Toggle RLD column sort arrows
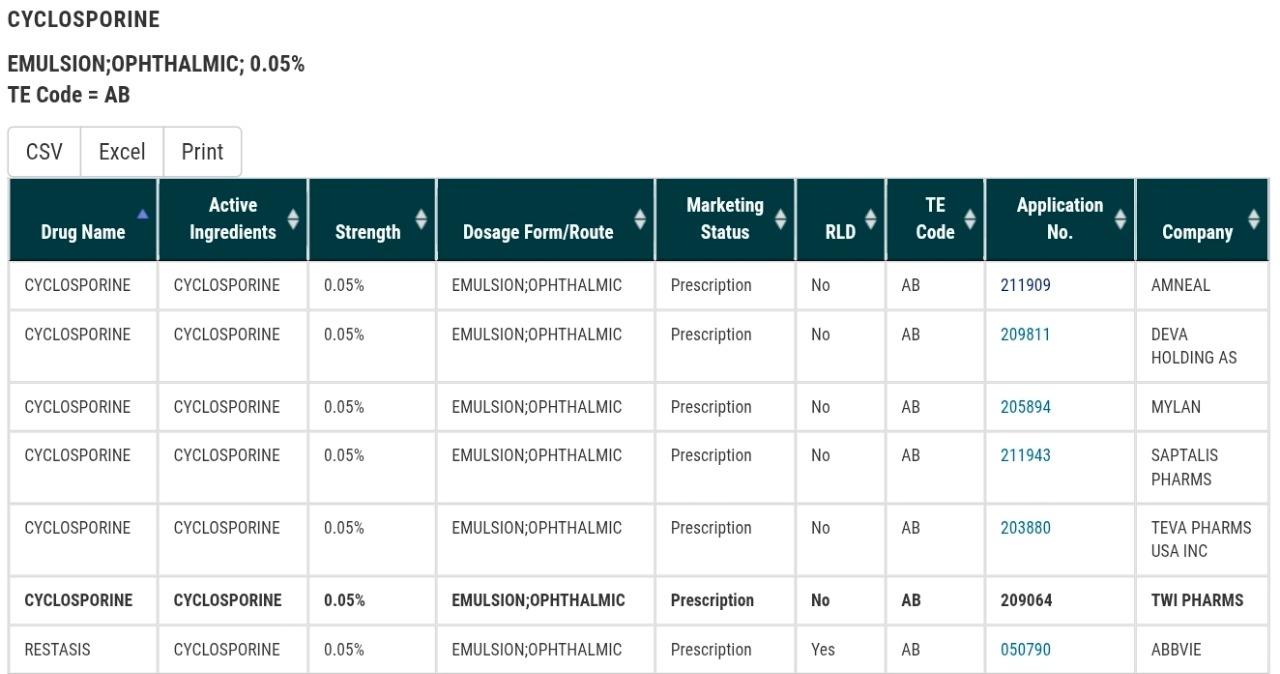This screenshot has width=1280, height=674. pyautogui.click(x=870, y=218)
